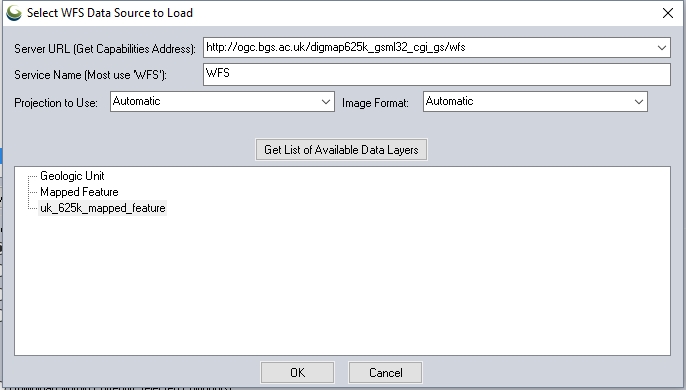The width and height of the screenshot is (686, 390).
Task: Select the uk_625k_mapped_feature layer
Action: pyautogui.click(x=102, y=208)
